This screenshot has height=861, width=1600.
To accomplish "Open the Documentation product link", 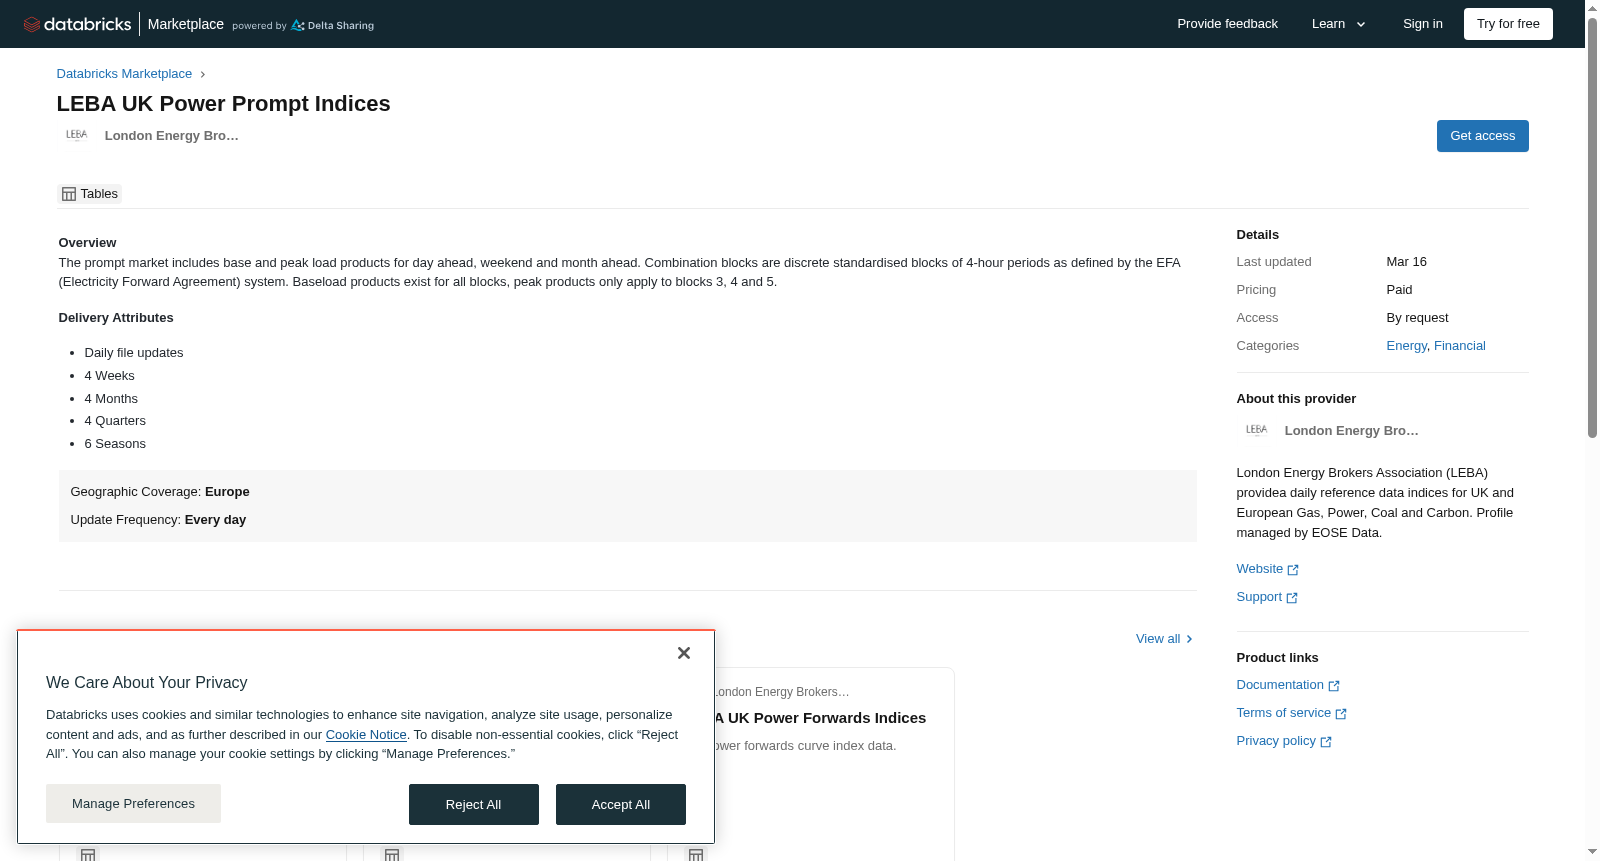I will point(1288,685).
